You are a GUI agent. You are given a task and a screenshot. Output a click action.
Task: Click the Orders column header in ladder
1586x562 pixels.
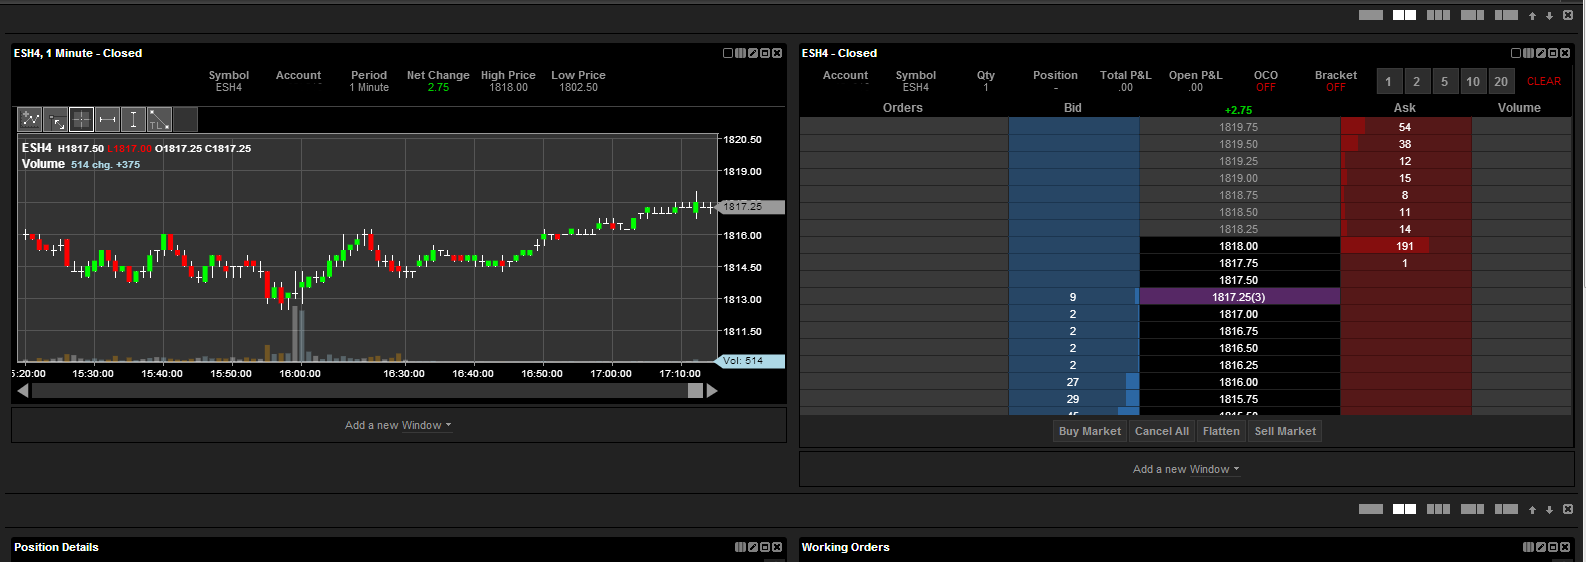903,108
